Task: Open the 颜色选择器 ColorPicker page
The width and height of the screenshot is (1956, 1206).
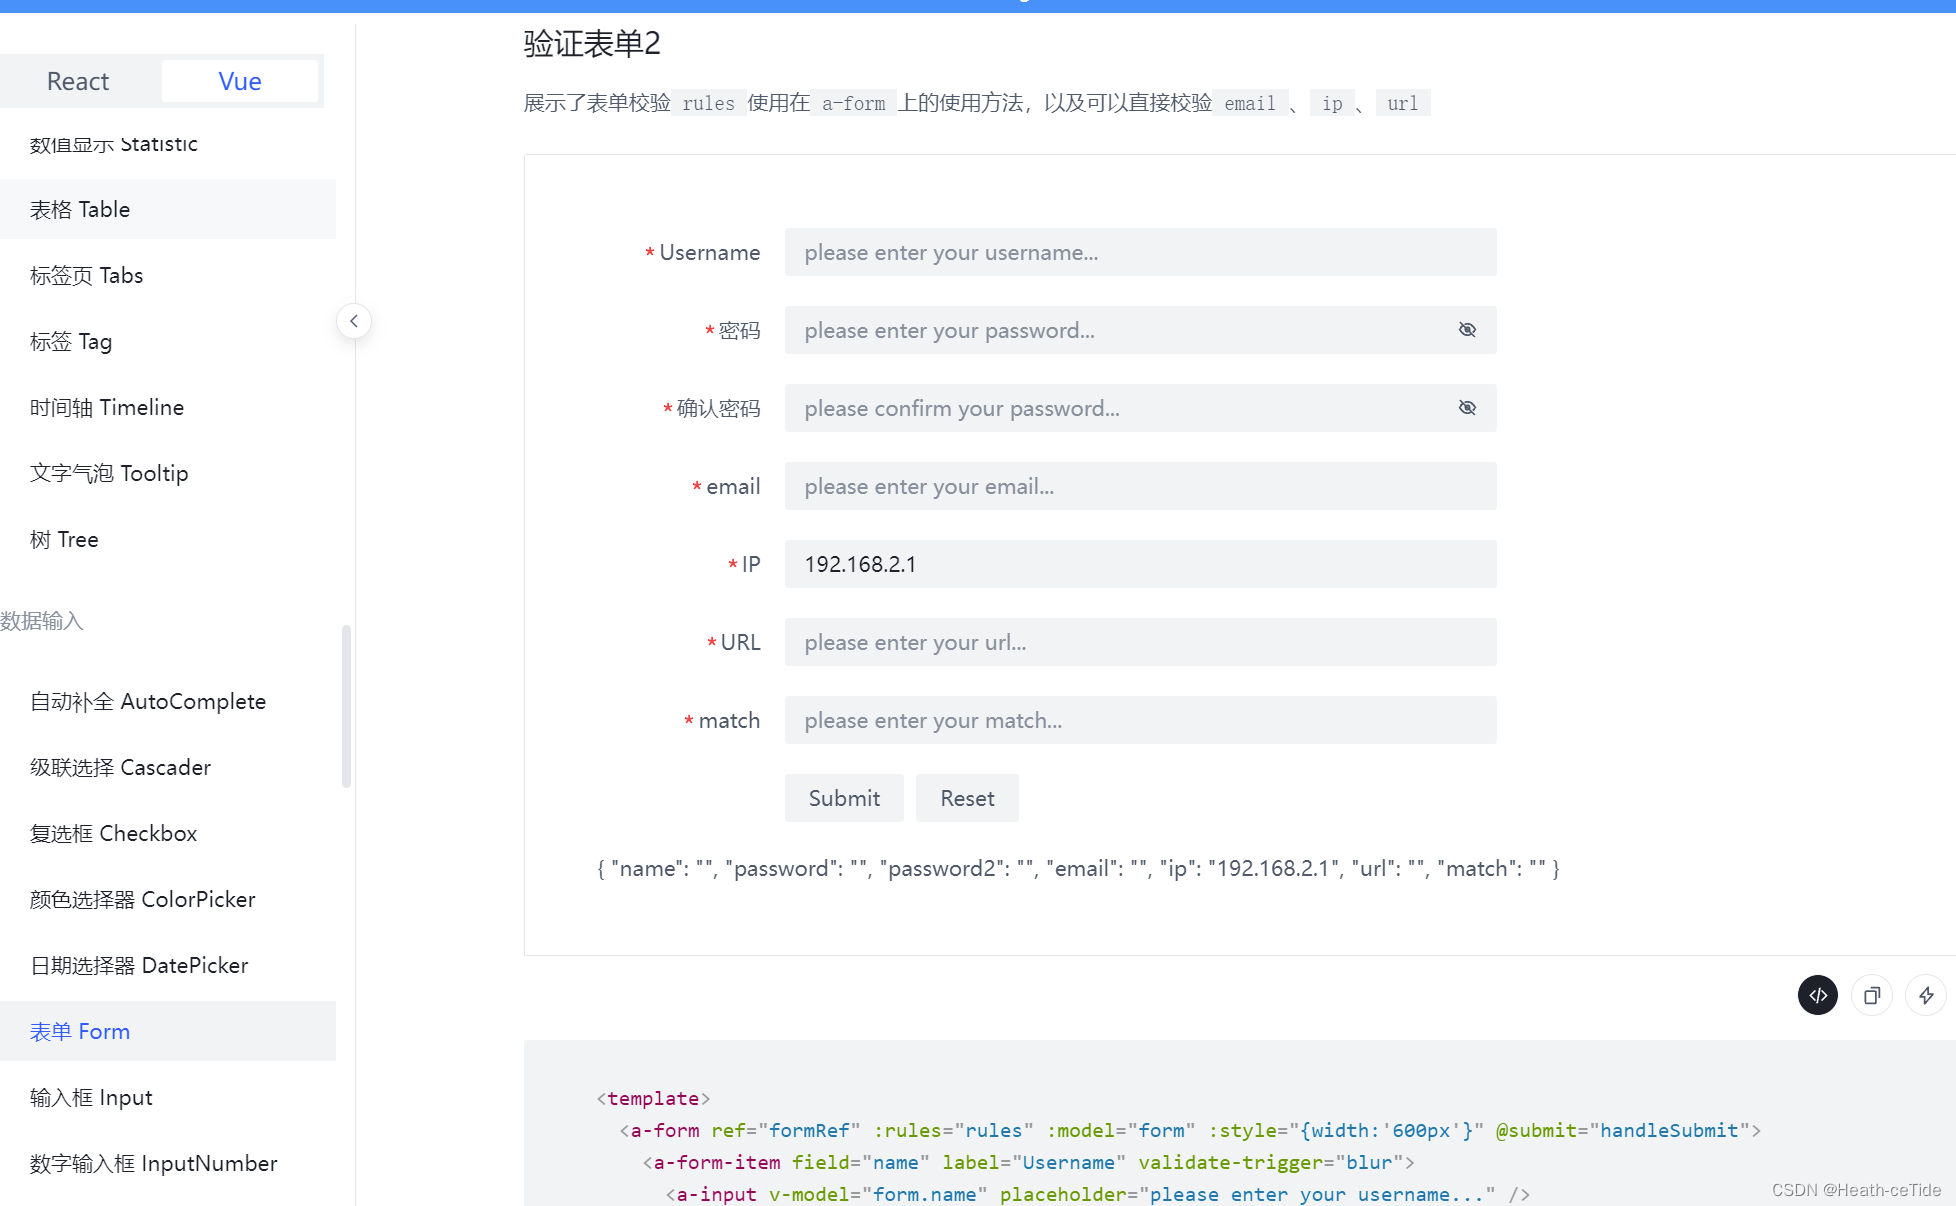Action: coord(143,899)
